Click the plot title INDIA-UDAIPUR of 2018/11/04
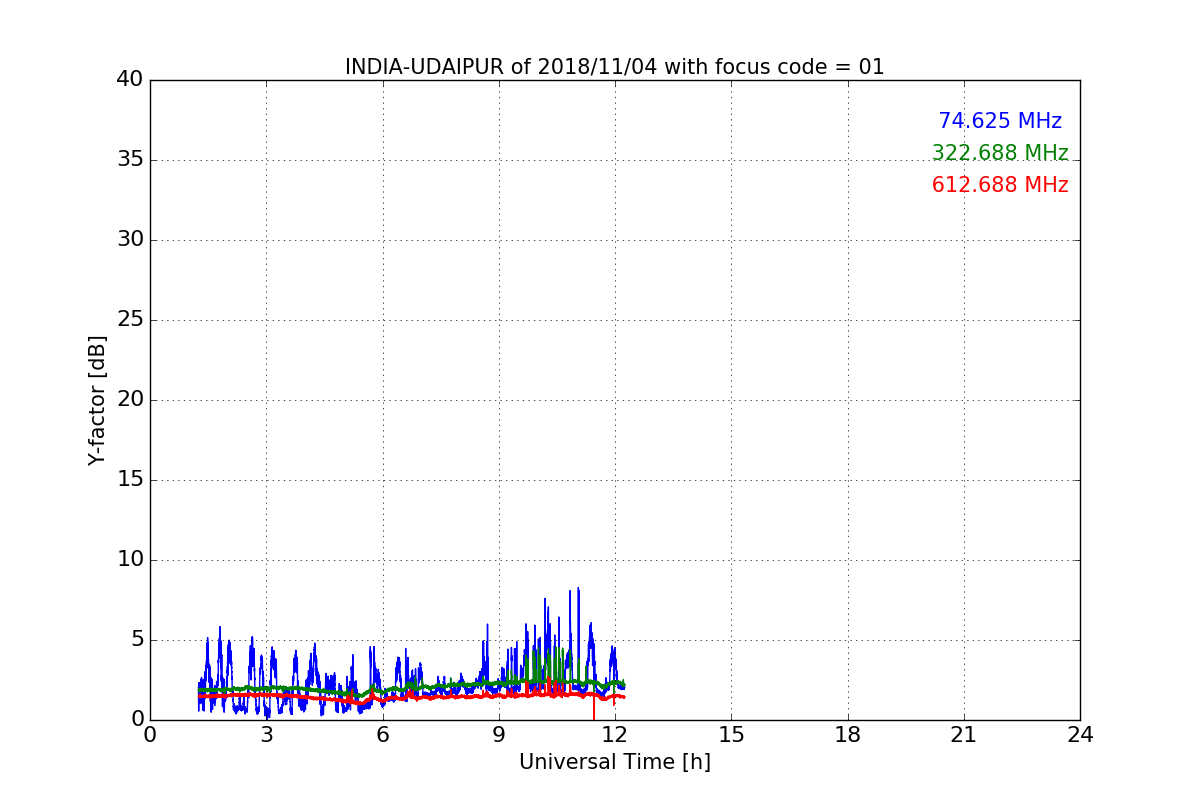 click(x=614, y=67)
